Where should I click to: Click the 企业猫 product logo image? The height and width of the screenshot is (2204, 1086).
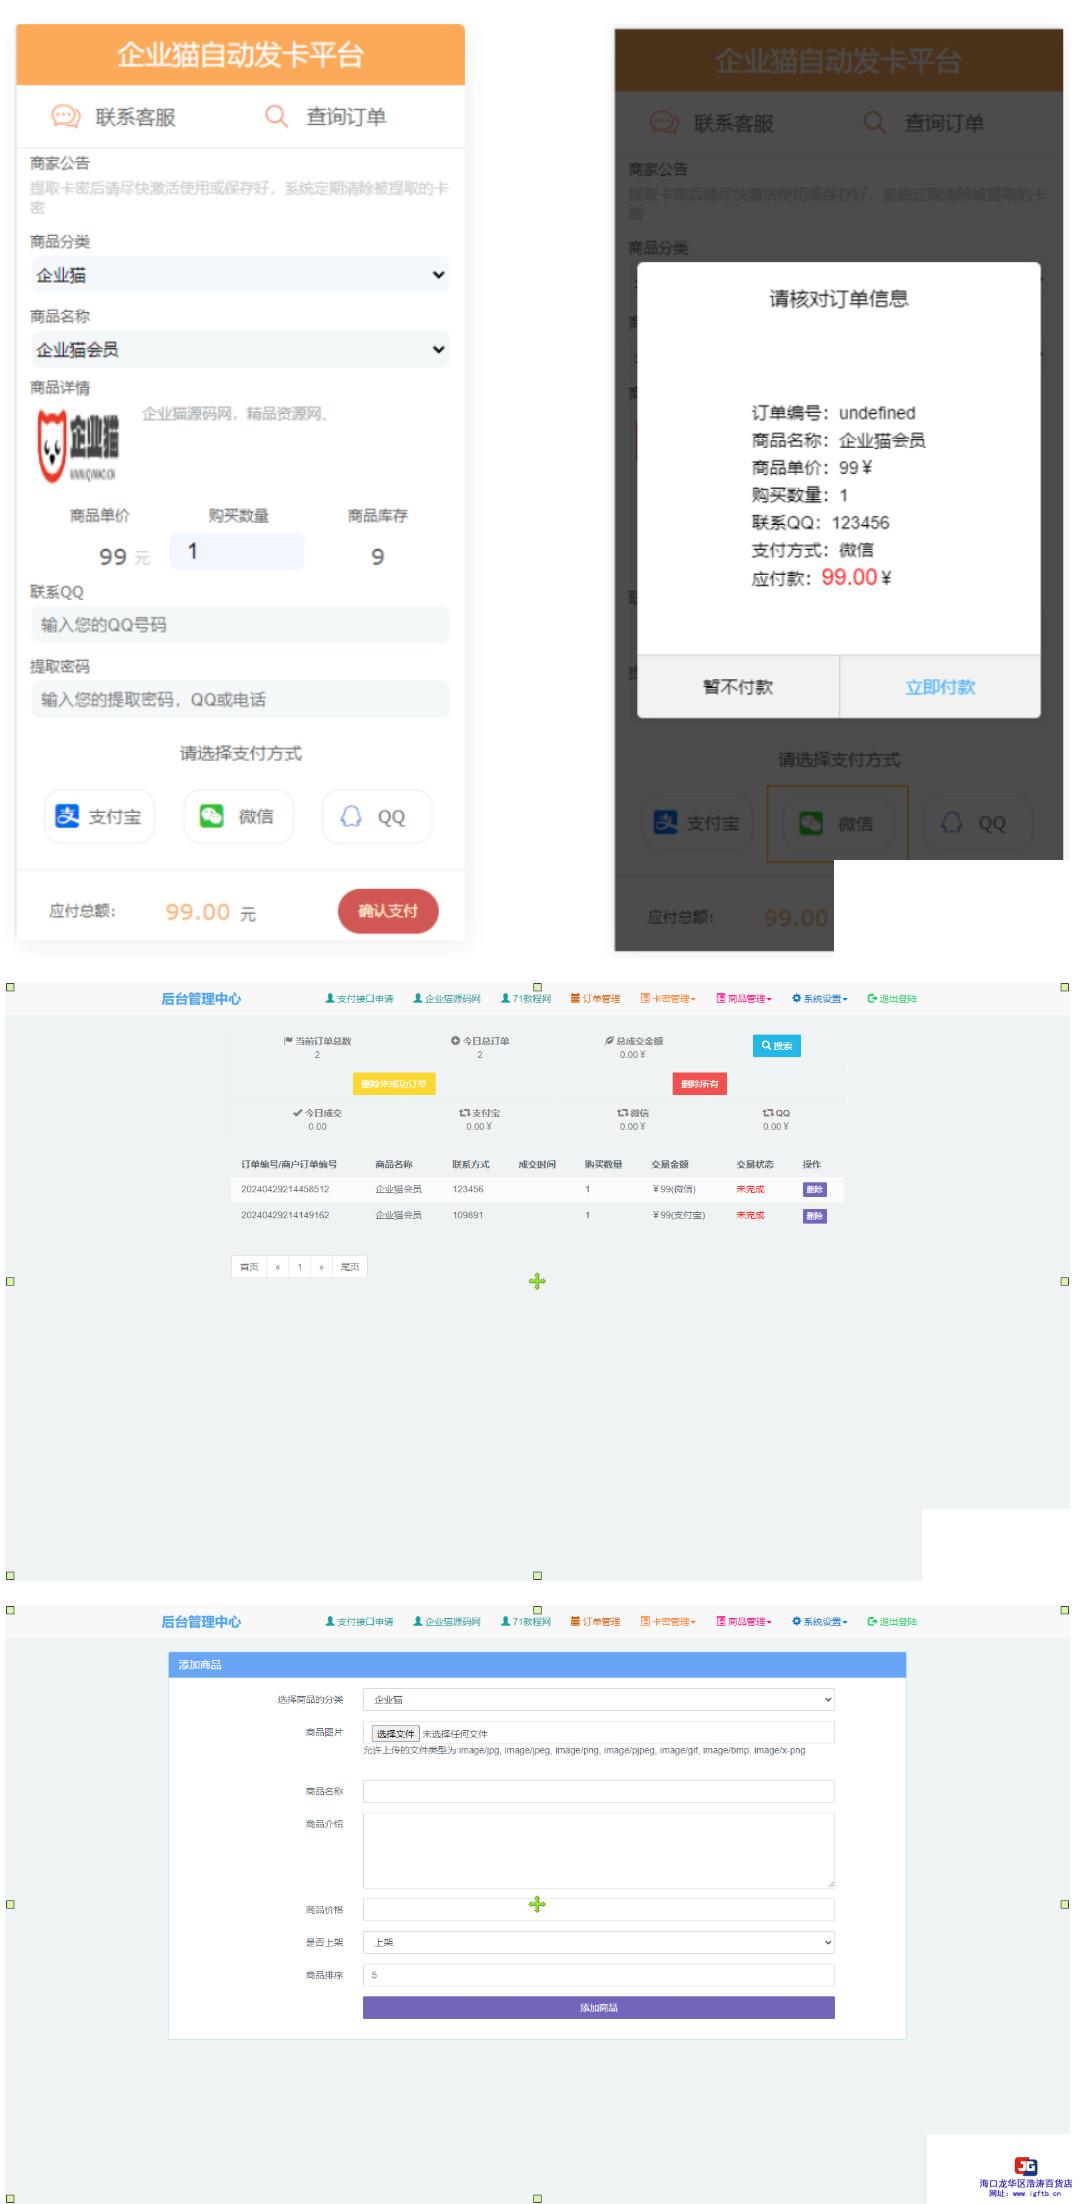pos(78,446)
